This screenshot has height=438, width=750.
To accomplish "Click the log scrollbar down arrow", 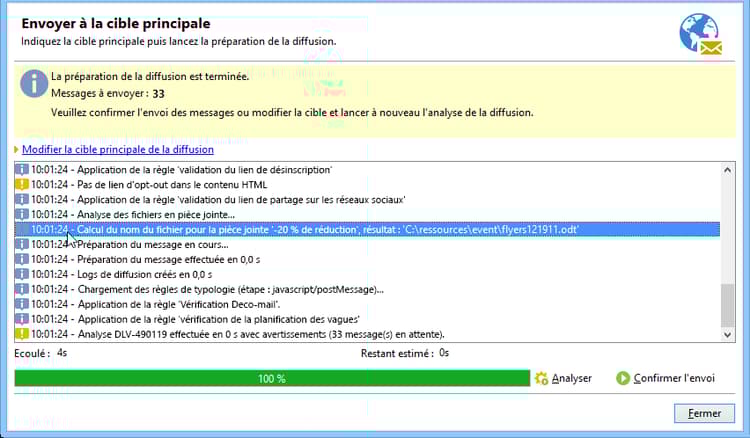I will click(728, 335).
